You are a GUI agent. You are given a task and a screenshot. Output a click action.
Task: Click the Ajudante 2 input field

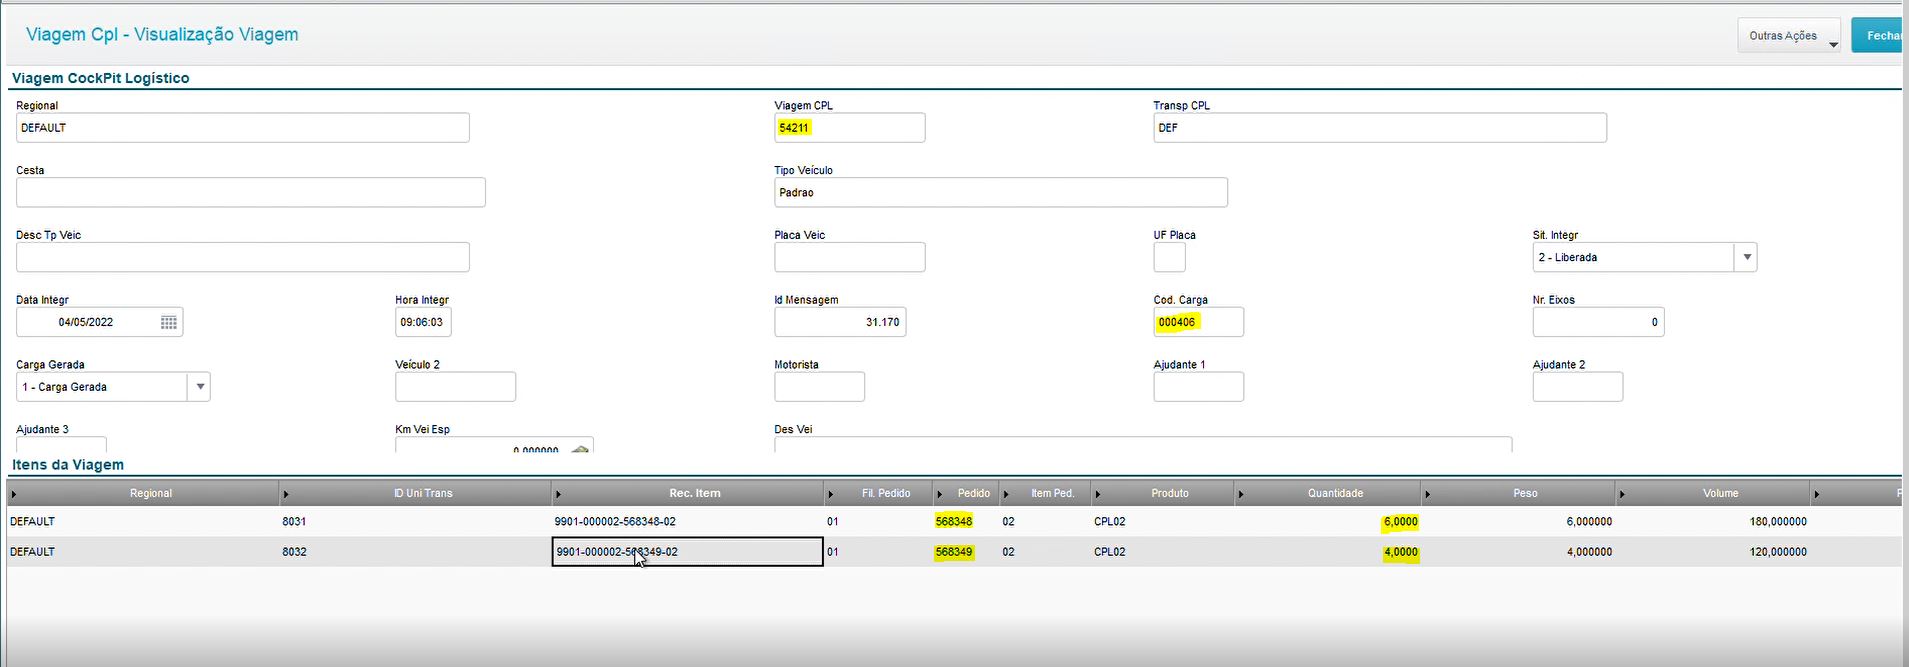point(1577,387)
